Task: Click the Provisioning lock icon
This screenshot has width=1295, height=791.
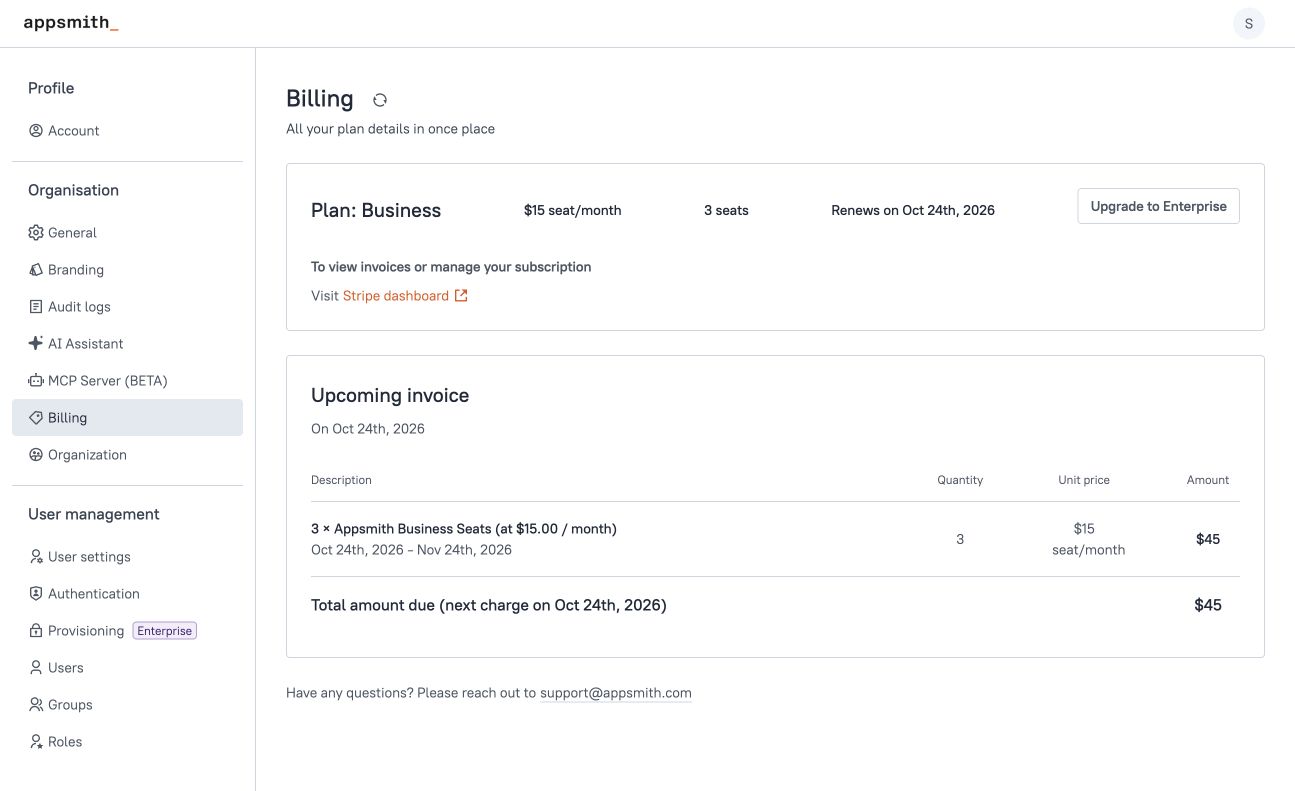Action: coord(36,631)
